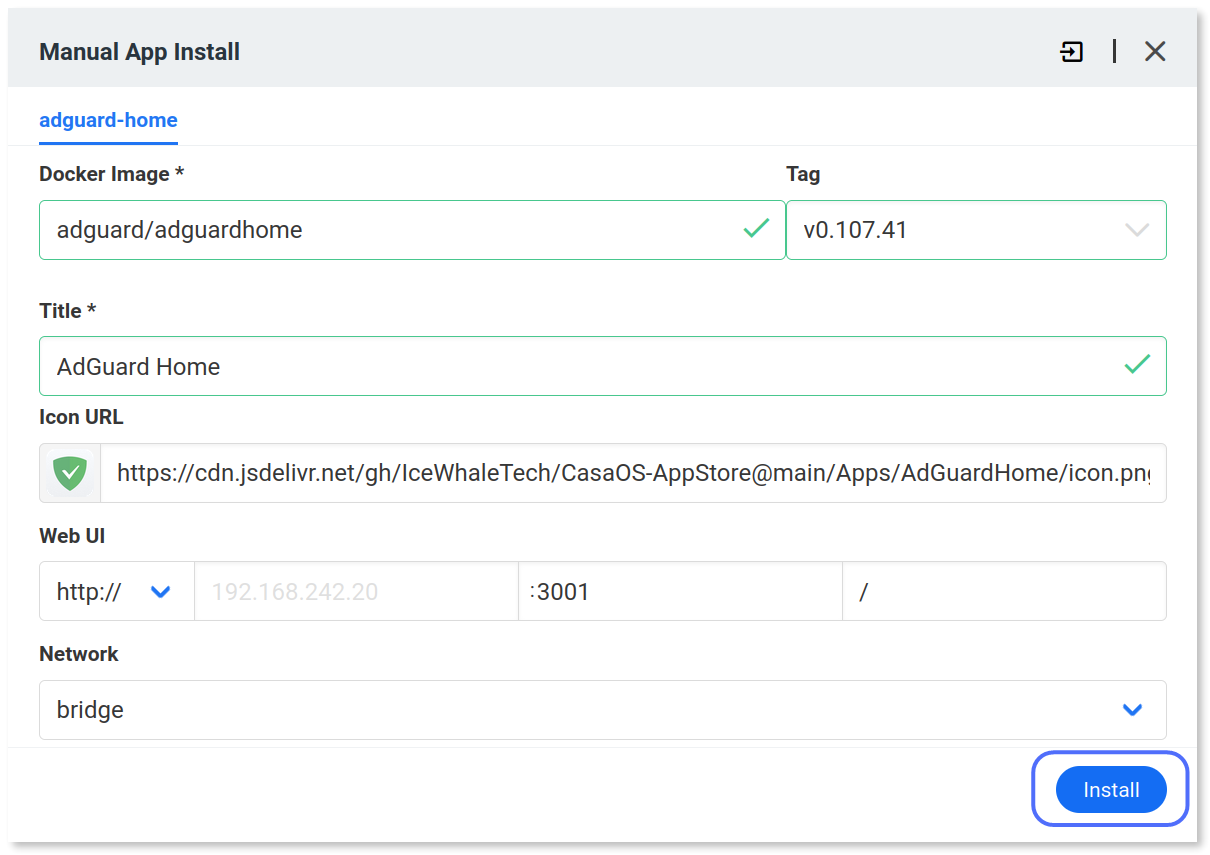The width and height of the screenshot is (1210, 855).
Task: Click the gray chevron on the Tag dropdown
Action: (x=1136, y=230)
